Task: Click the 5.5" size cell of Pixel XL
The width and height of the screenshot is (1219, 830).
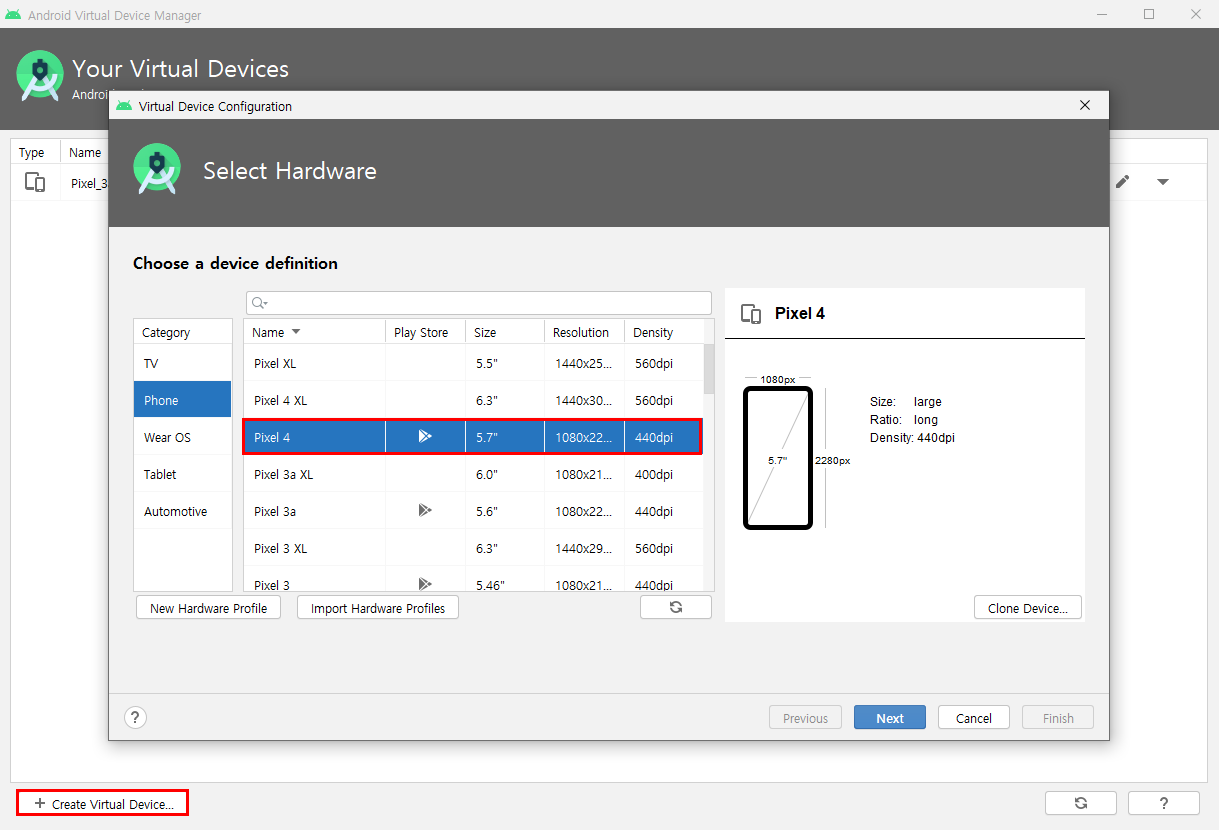Action: [505, 363]
